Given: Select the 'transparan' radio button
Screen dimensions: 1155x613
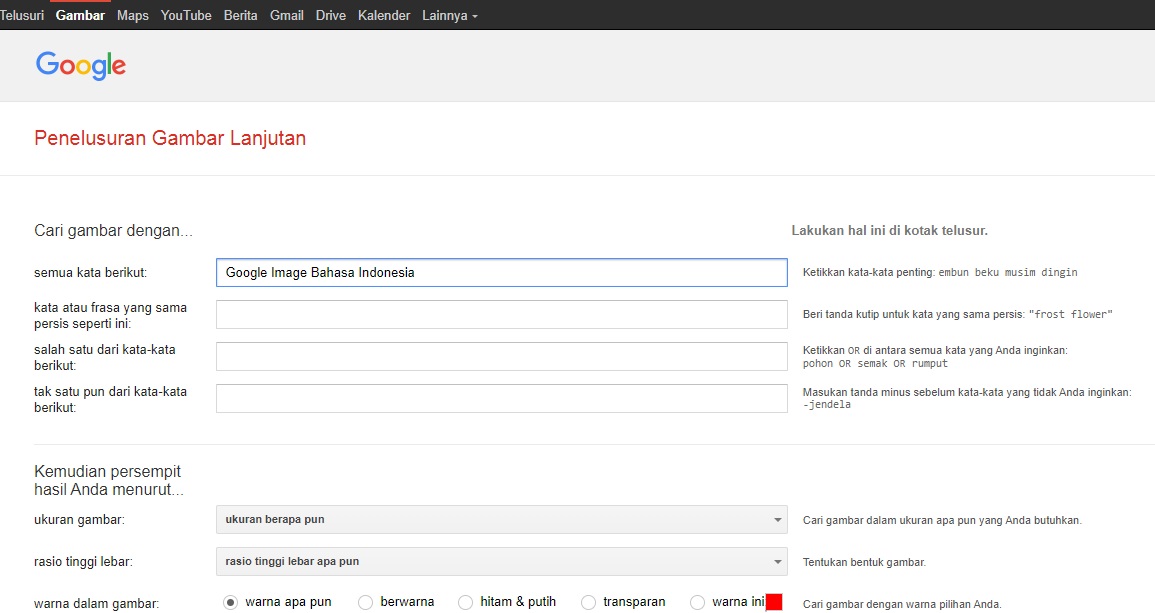Looking at the screenshot, I should pos(589,603).
